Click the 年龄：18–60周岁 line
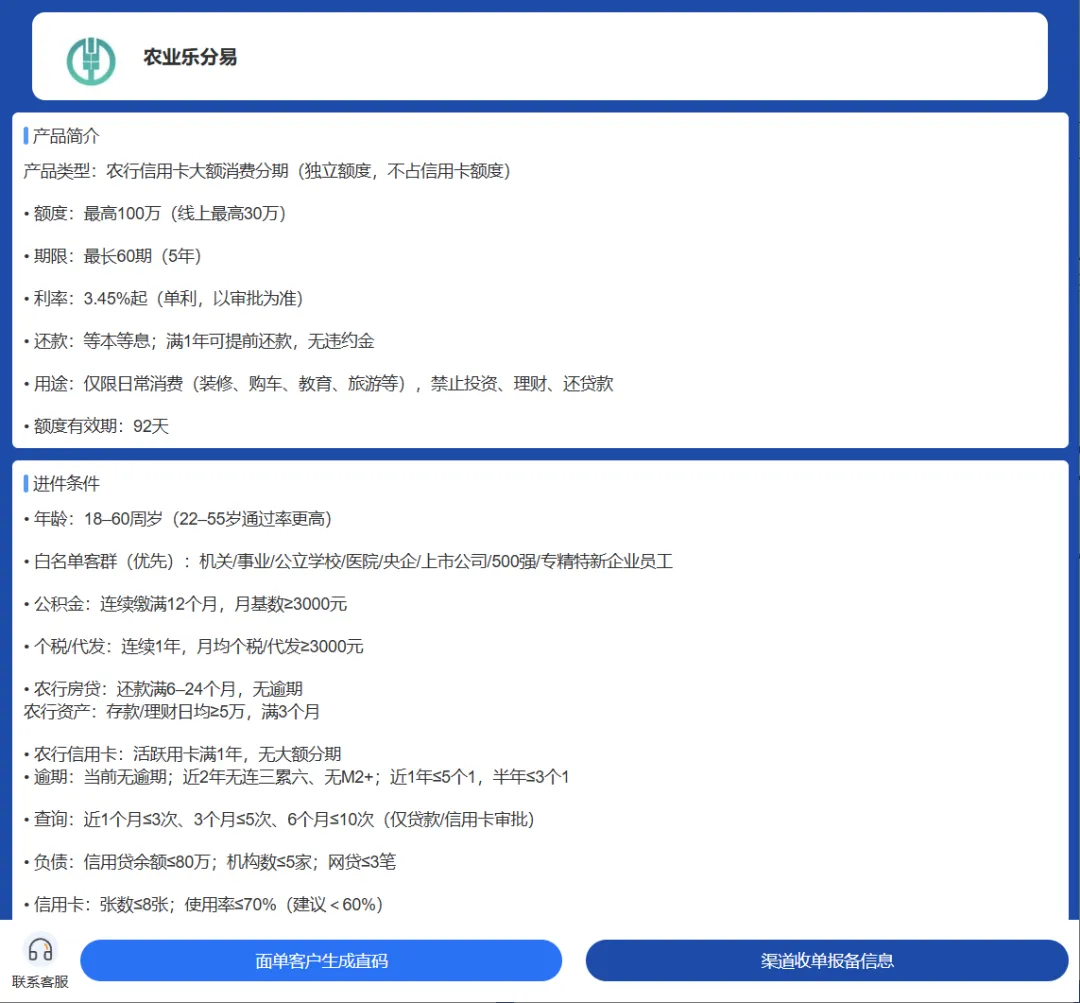Screen dimensions: 1080x1003 tap(178, 519)
